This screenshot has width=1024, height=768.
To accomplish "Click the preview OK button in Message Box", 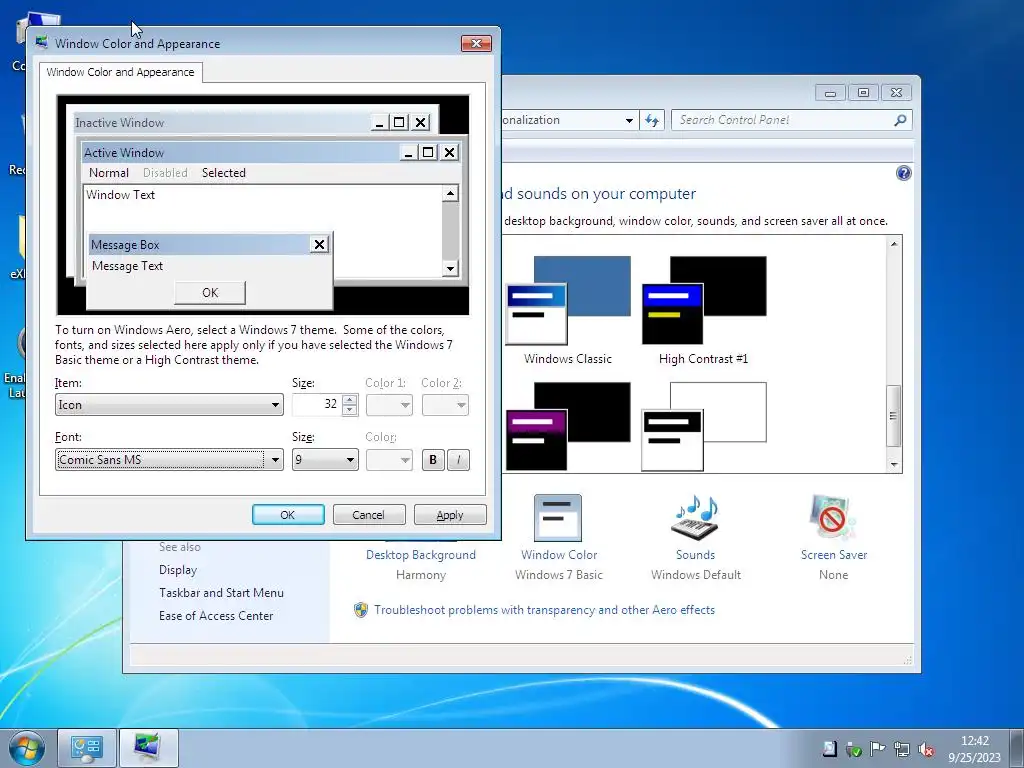I will pos(210,293).
